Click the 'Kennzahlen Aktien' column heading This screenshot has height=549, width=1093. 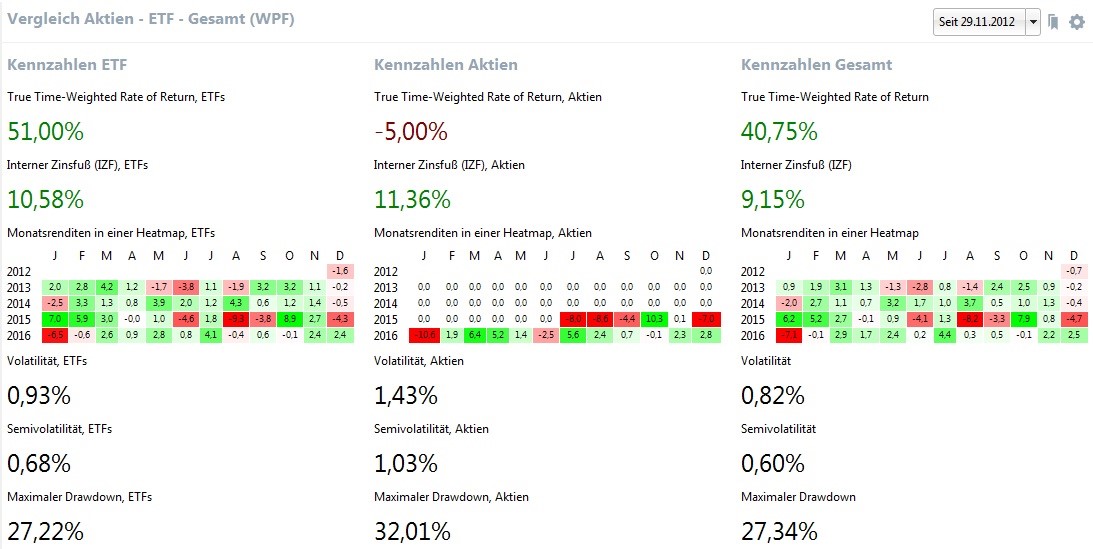coord(446,65)
